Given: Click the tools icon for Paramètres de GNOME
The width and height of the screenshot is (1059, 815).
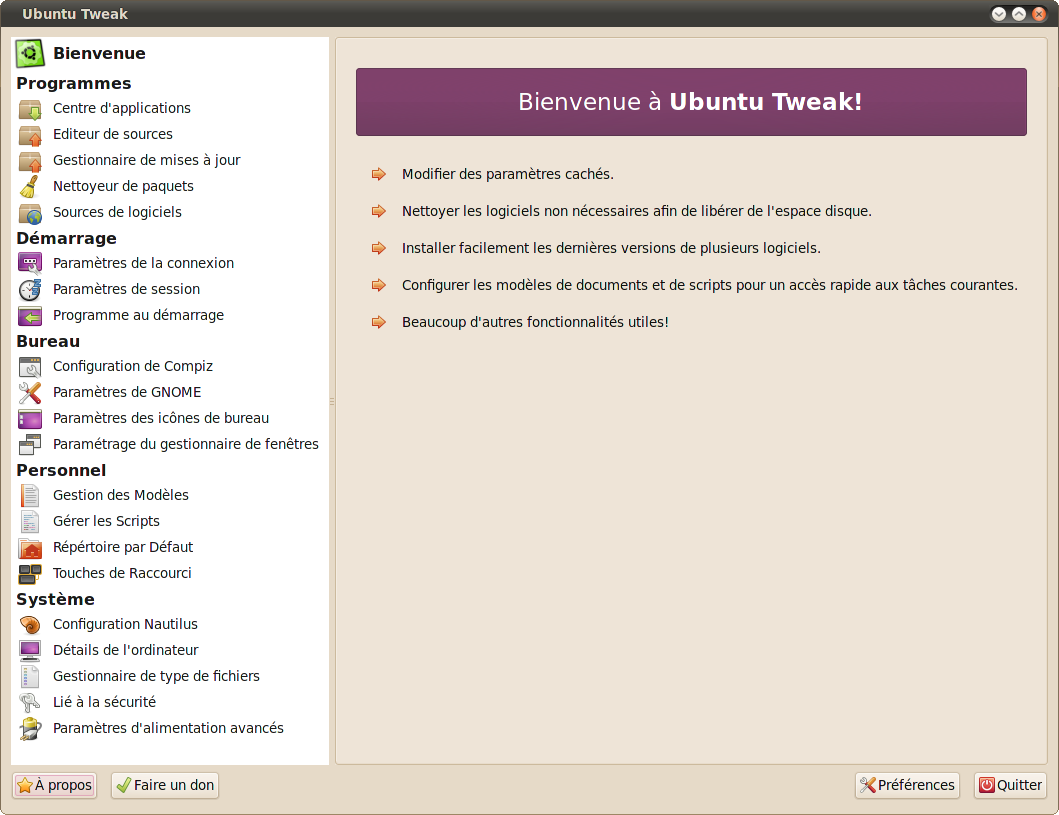Looking at the screenshot, I should pos(30,392).
